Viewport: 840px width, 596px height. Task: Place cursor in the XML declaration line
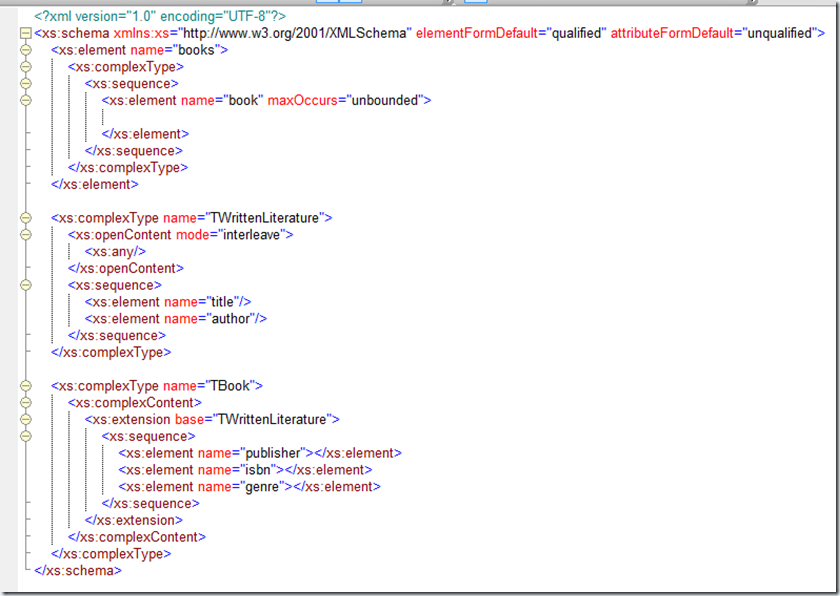click(160, 16)
